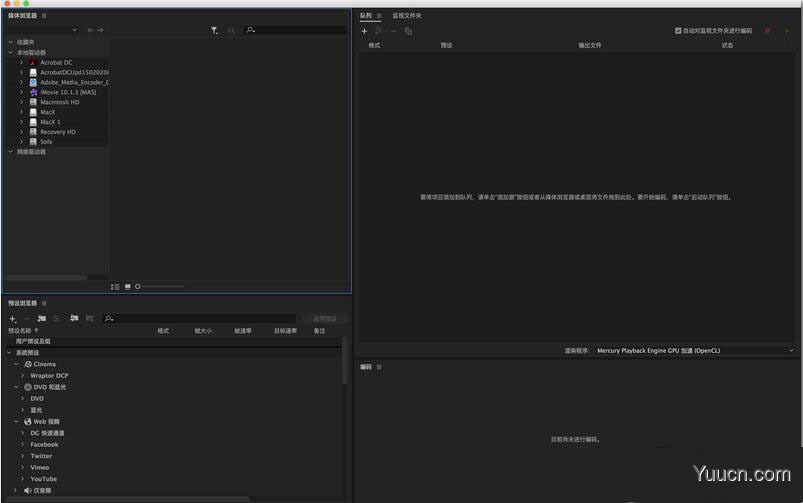Click the Encoding panel tab

366,367
